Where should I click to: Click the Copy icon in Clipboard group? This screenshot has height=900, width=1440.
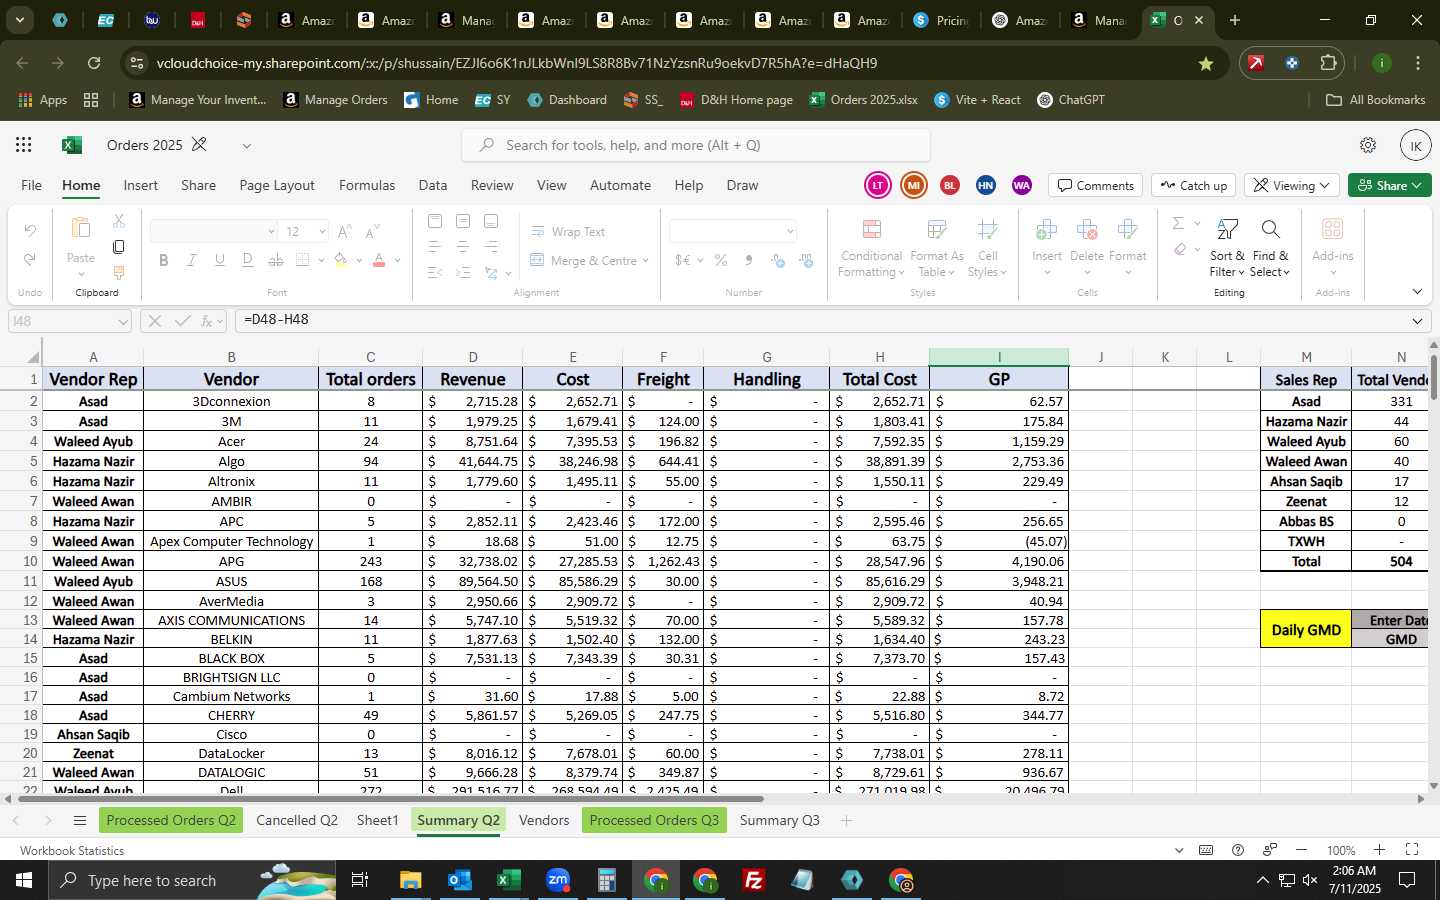(x=118, y=247)
